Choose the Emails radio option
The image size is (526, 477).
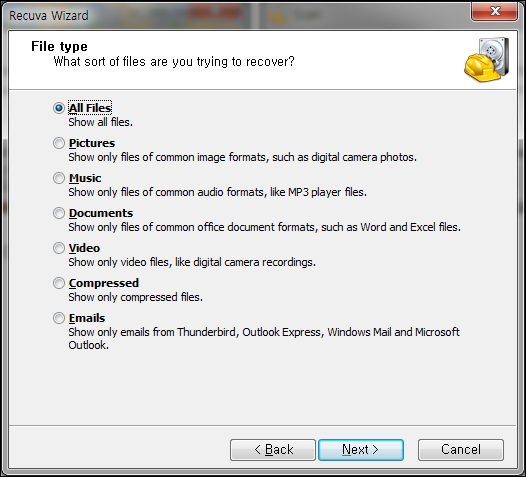59,318
